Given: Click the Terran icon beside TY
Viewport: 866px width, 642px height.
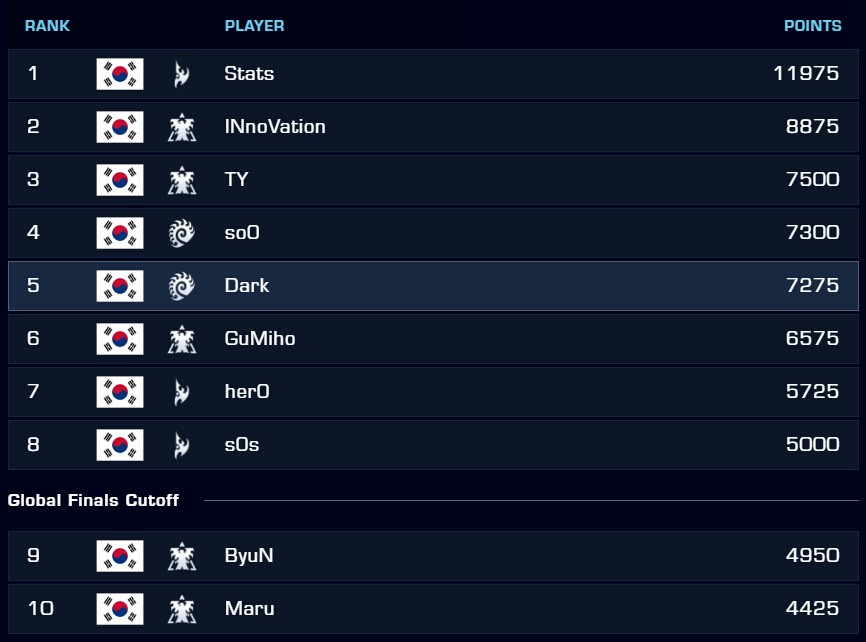Looking at the screenshot, I should [x=182, y=180].
